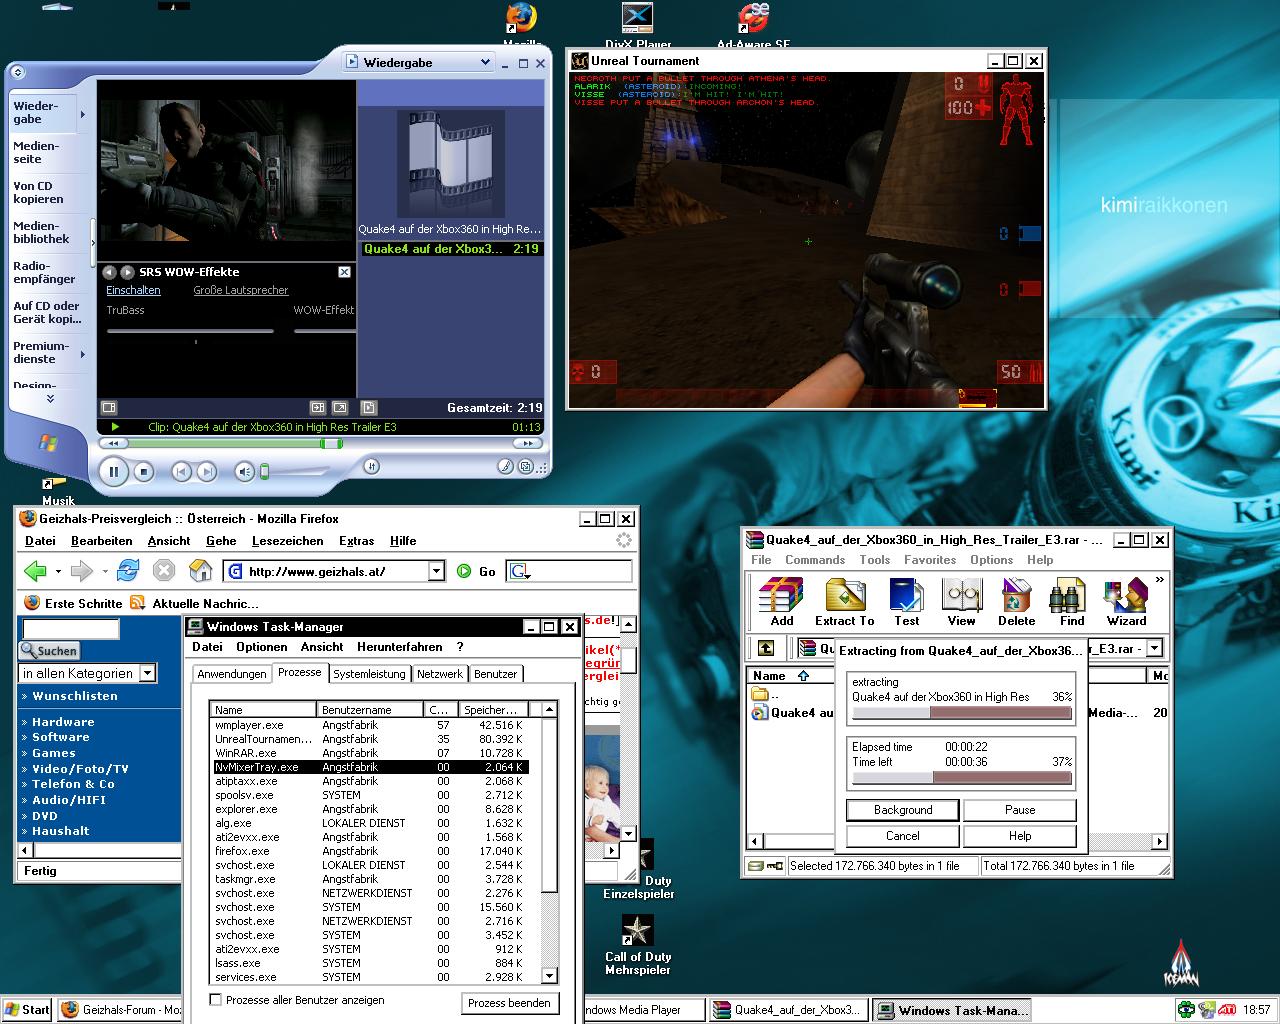Expand more sidebar items with double chevron
Viewport: 1280px width, 1024px height.
click(50, 398)
